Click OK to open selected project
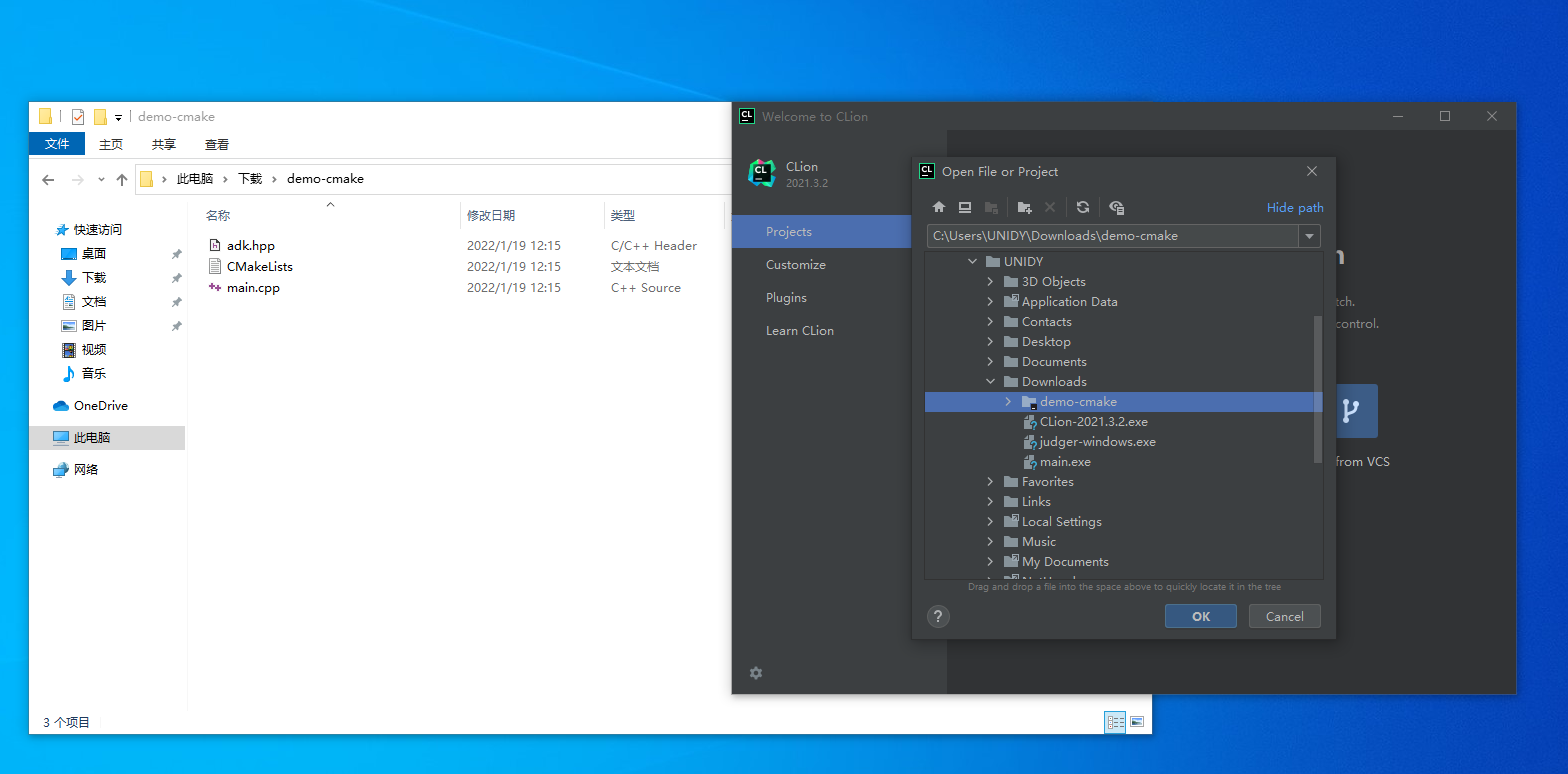 (x=1201, y=616)
